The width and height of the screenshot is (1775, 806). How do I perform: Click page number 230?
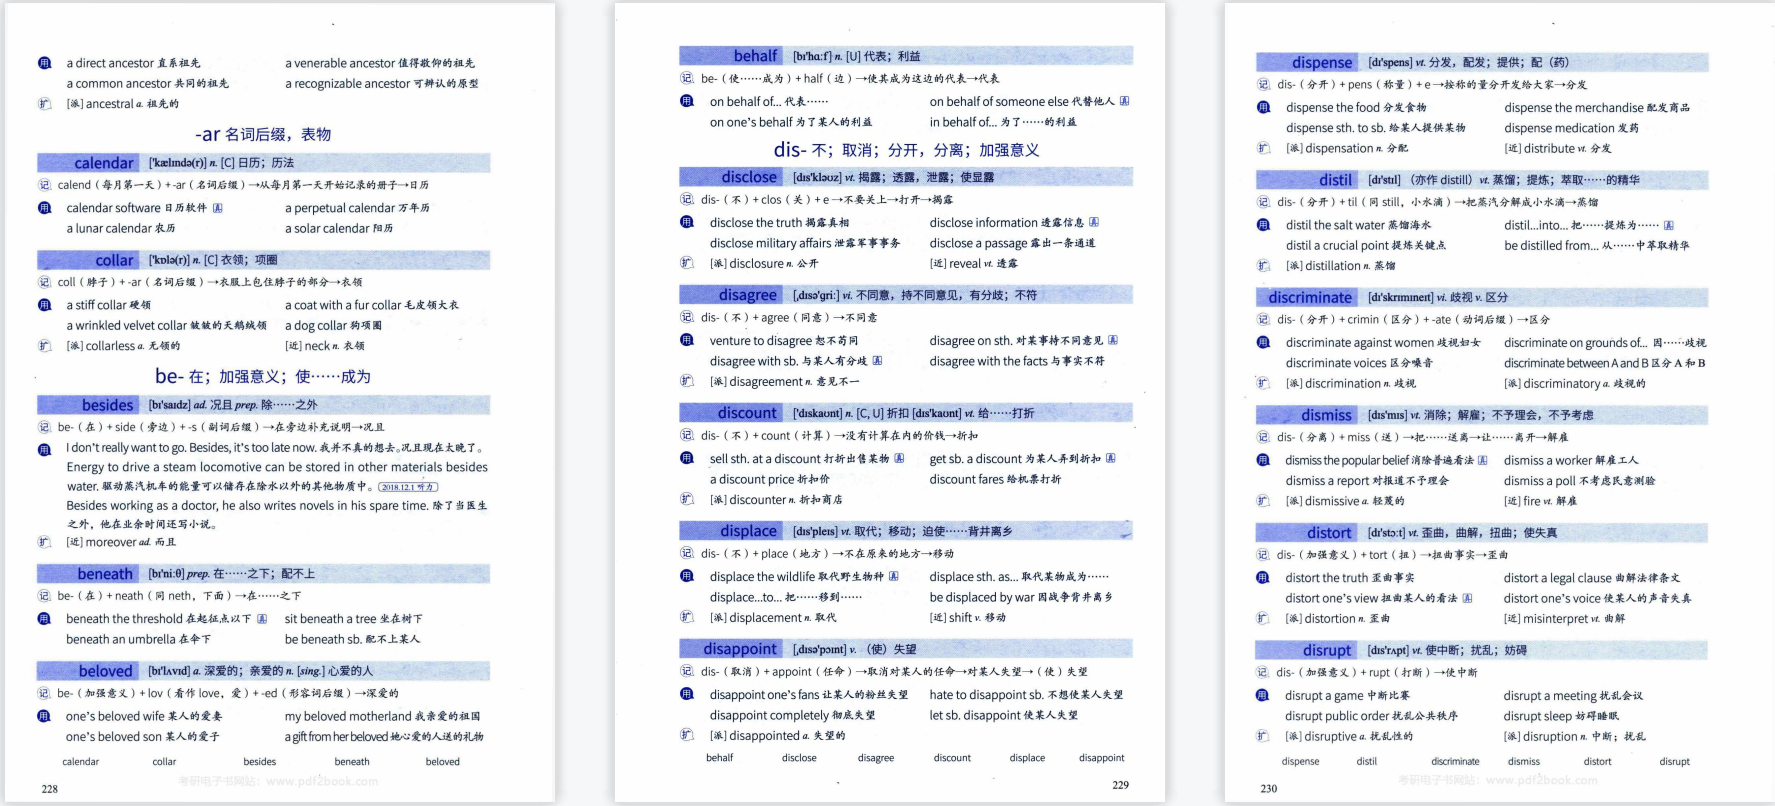tap(1268, 789)
